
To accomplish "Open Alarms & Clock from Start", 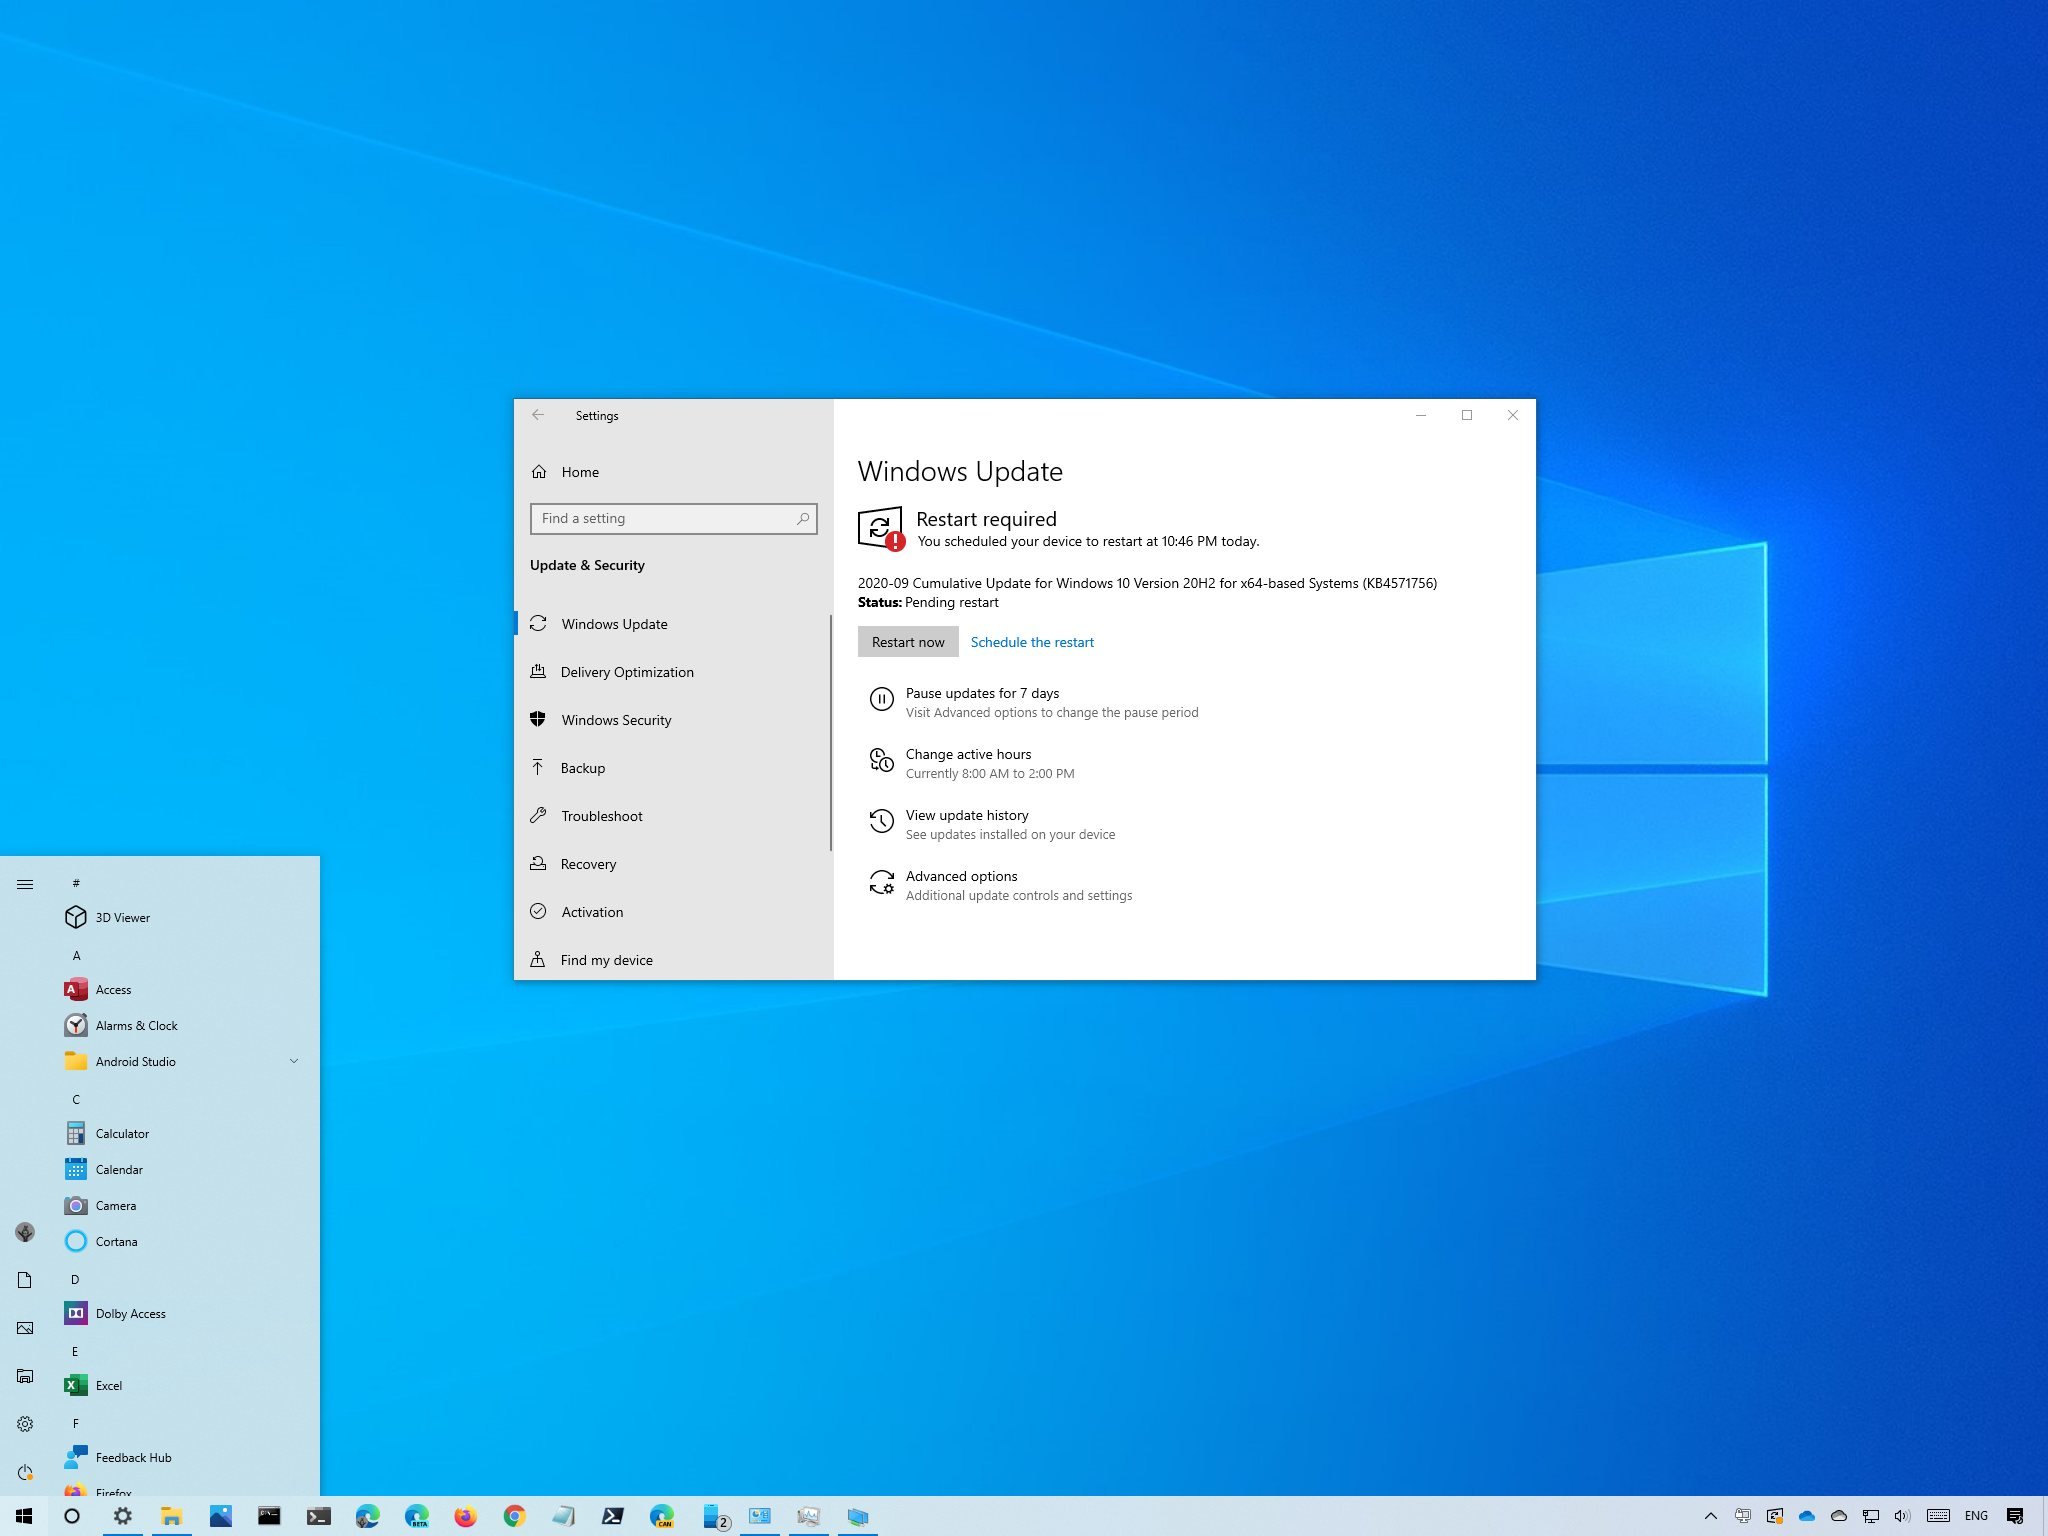I will (184, 1025).
